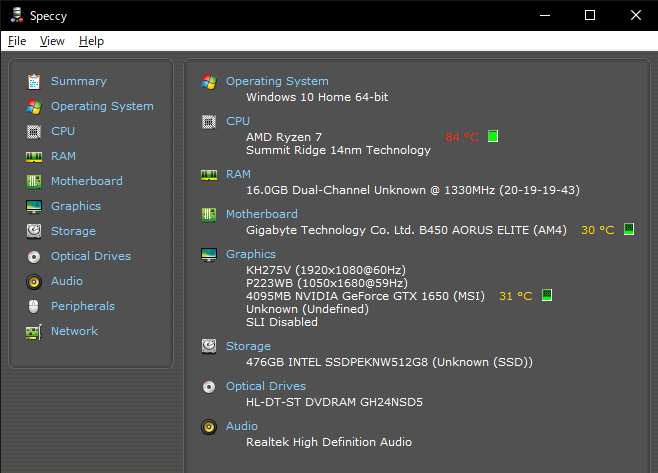Screen dimensions: 658x473
Task: Click 'AMD Ryzen 7' text
Action: (x=284, y=137)
